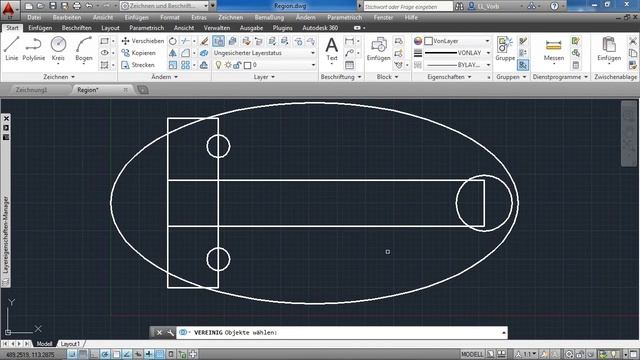
Task: Toggle the MODELL space status button
Action: (472, 354)
